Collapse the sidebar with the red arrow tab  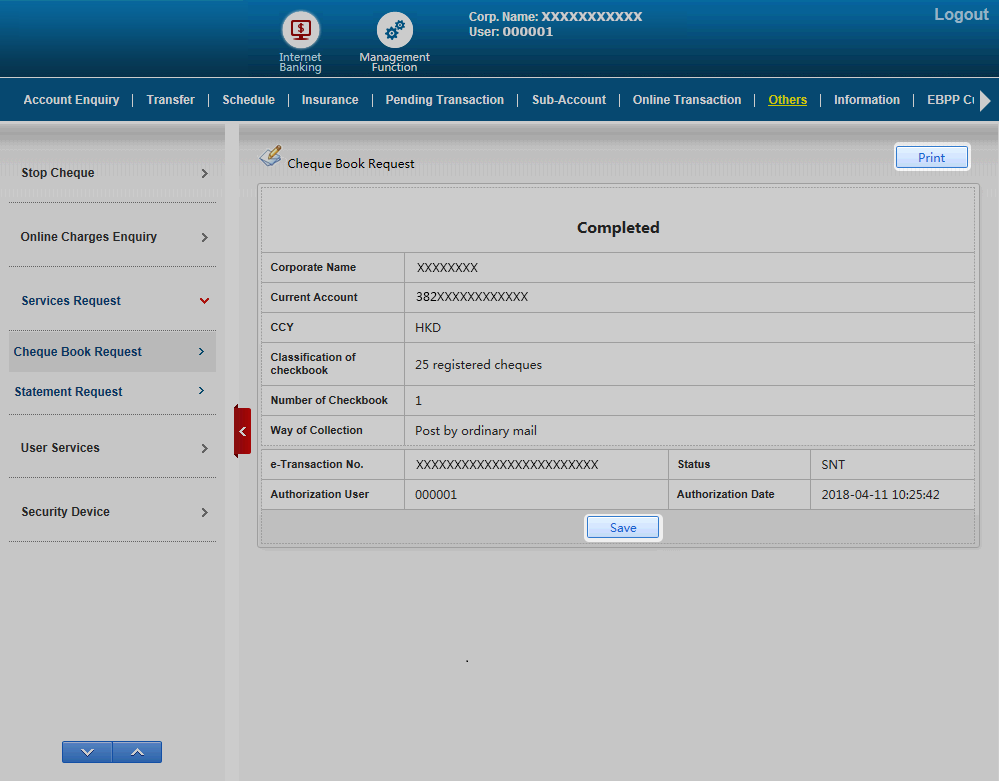tap(242, 431)
